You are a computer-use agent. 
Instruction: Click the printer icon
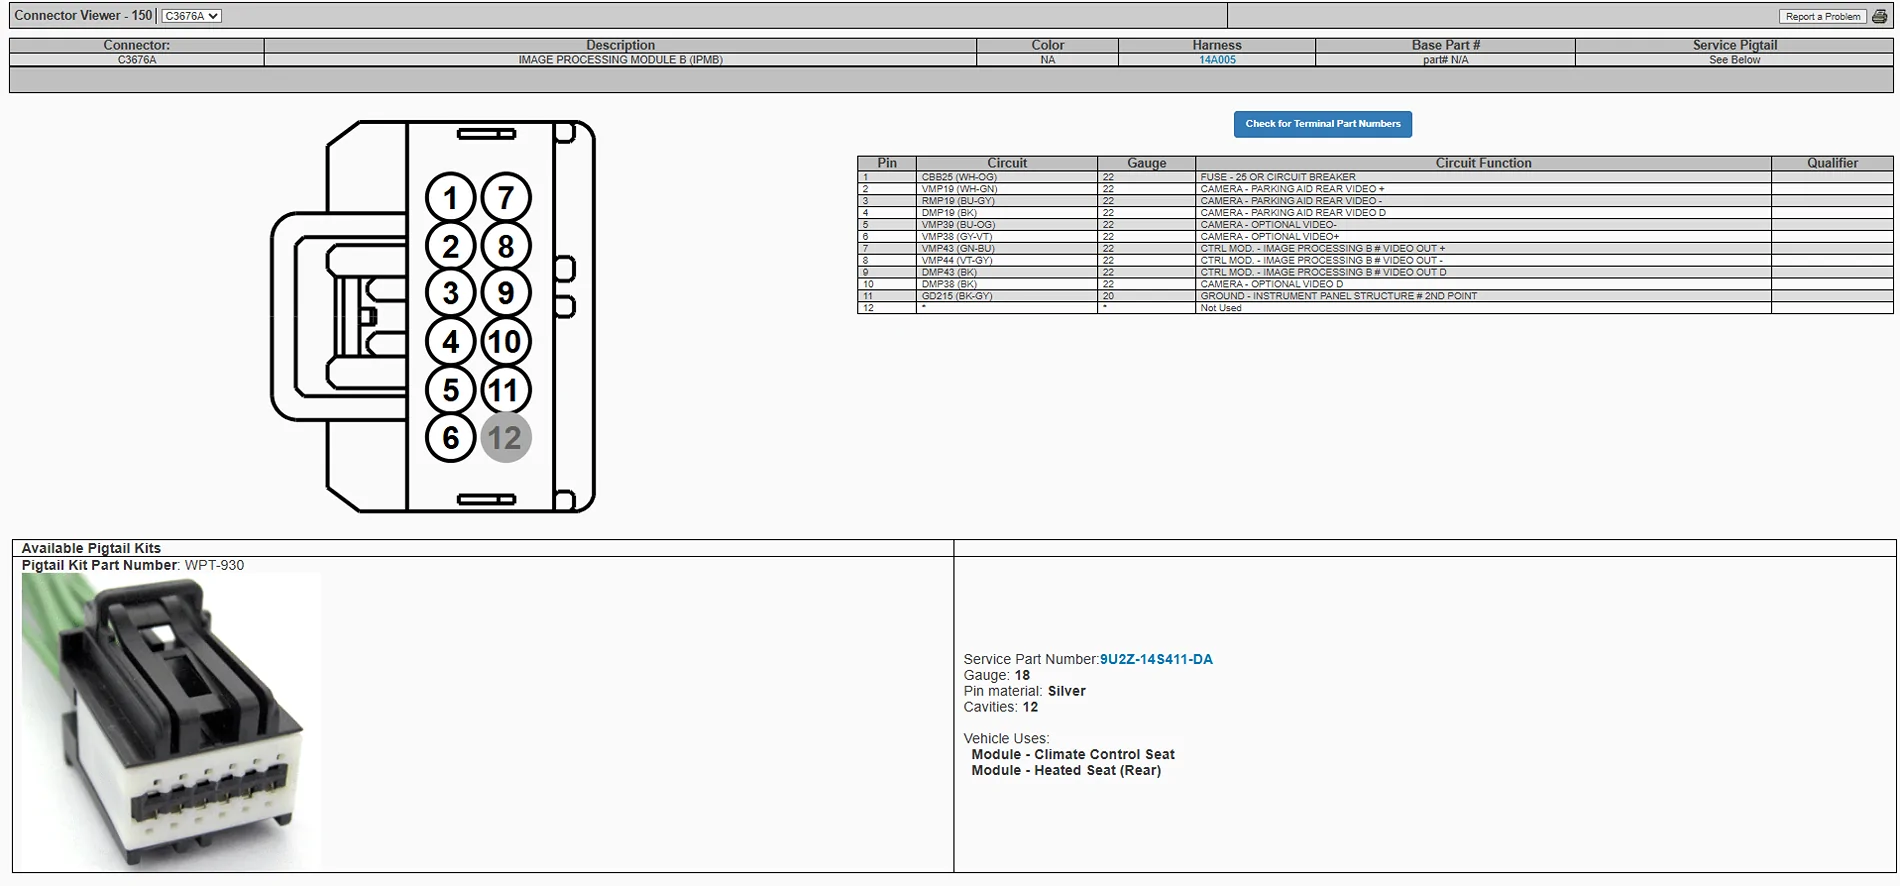click(x=1879, y=16)
